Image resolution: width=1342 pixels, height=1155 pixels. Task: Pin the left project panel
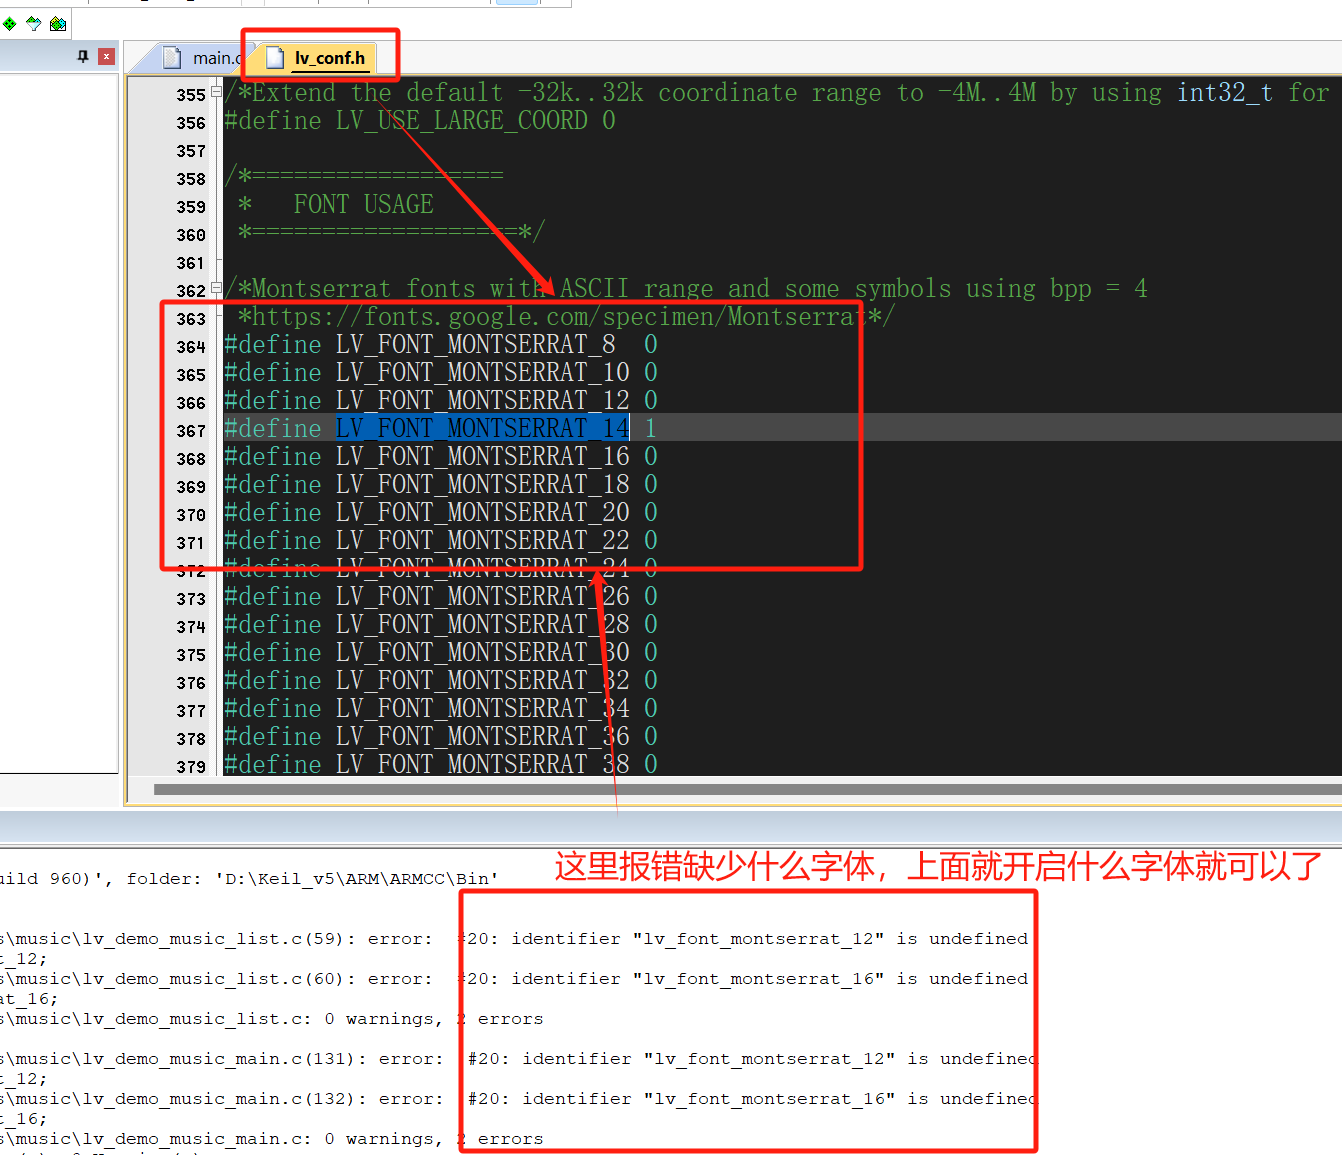point(83,57)
